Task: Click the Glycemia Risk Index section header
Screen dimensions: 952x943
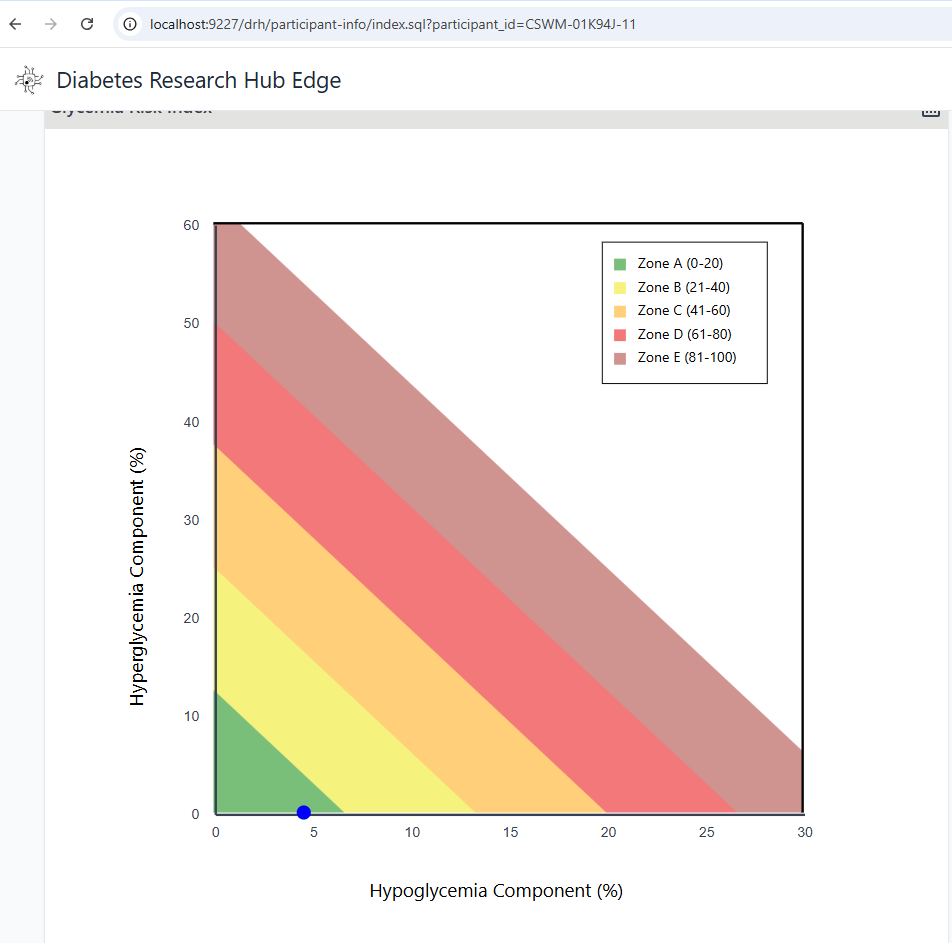Action: (x=133, y=108)
